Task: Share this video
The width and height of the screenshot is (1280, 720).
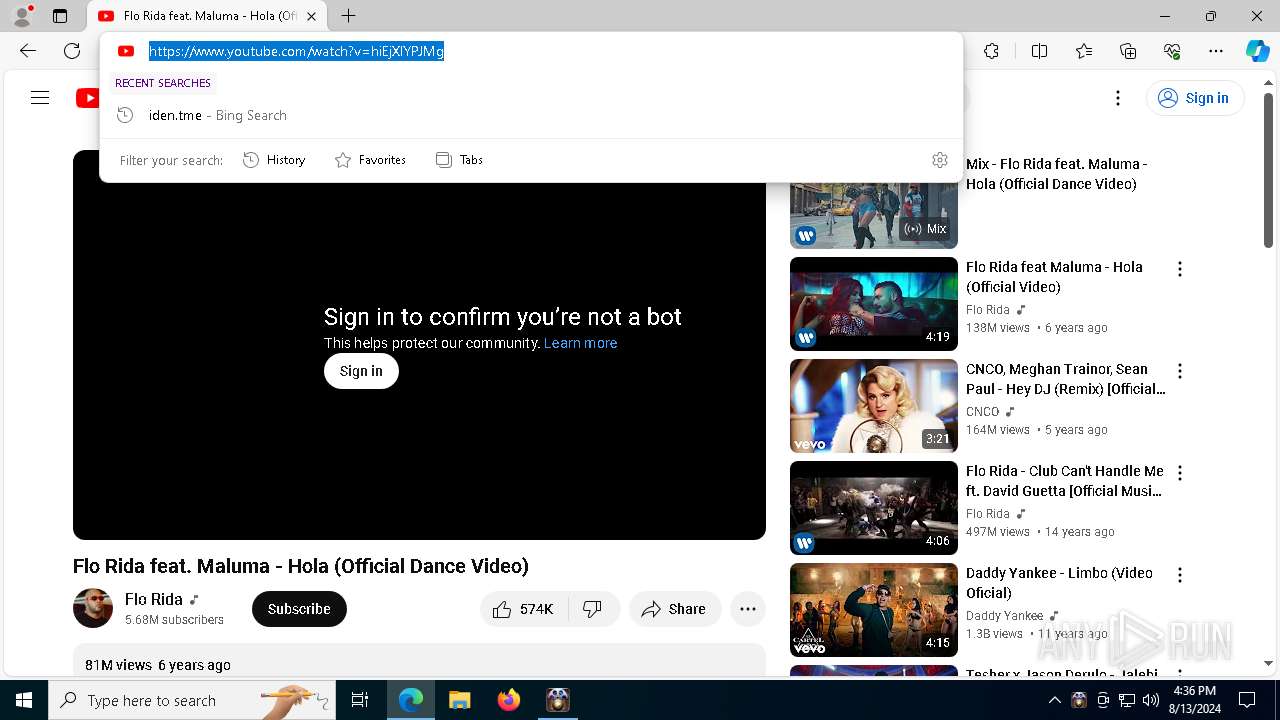Action: point(675,609)
